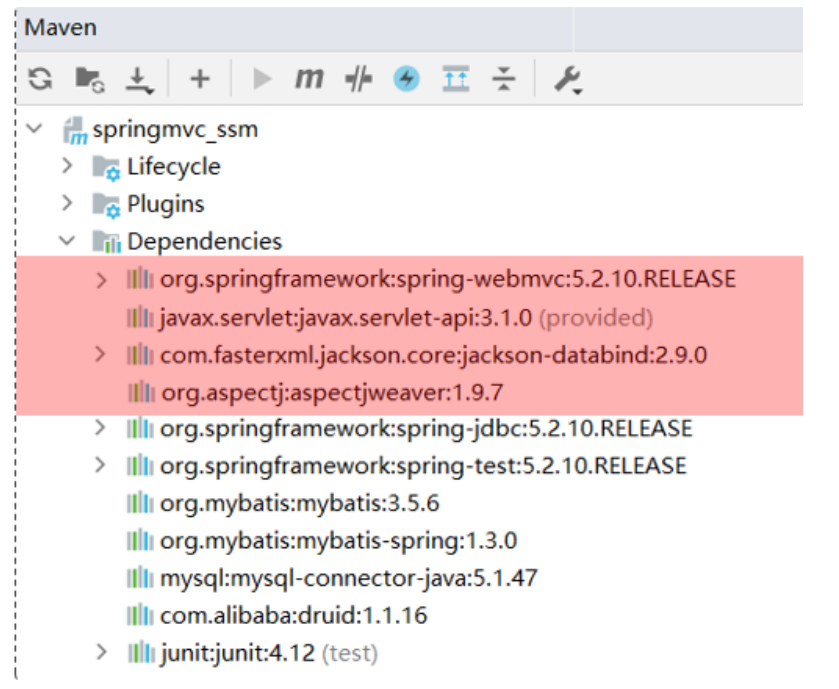Expand the Plugins node
This screenshot has width=839, height=689.
67,203
